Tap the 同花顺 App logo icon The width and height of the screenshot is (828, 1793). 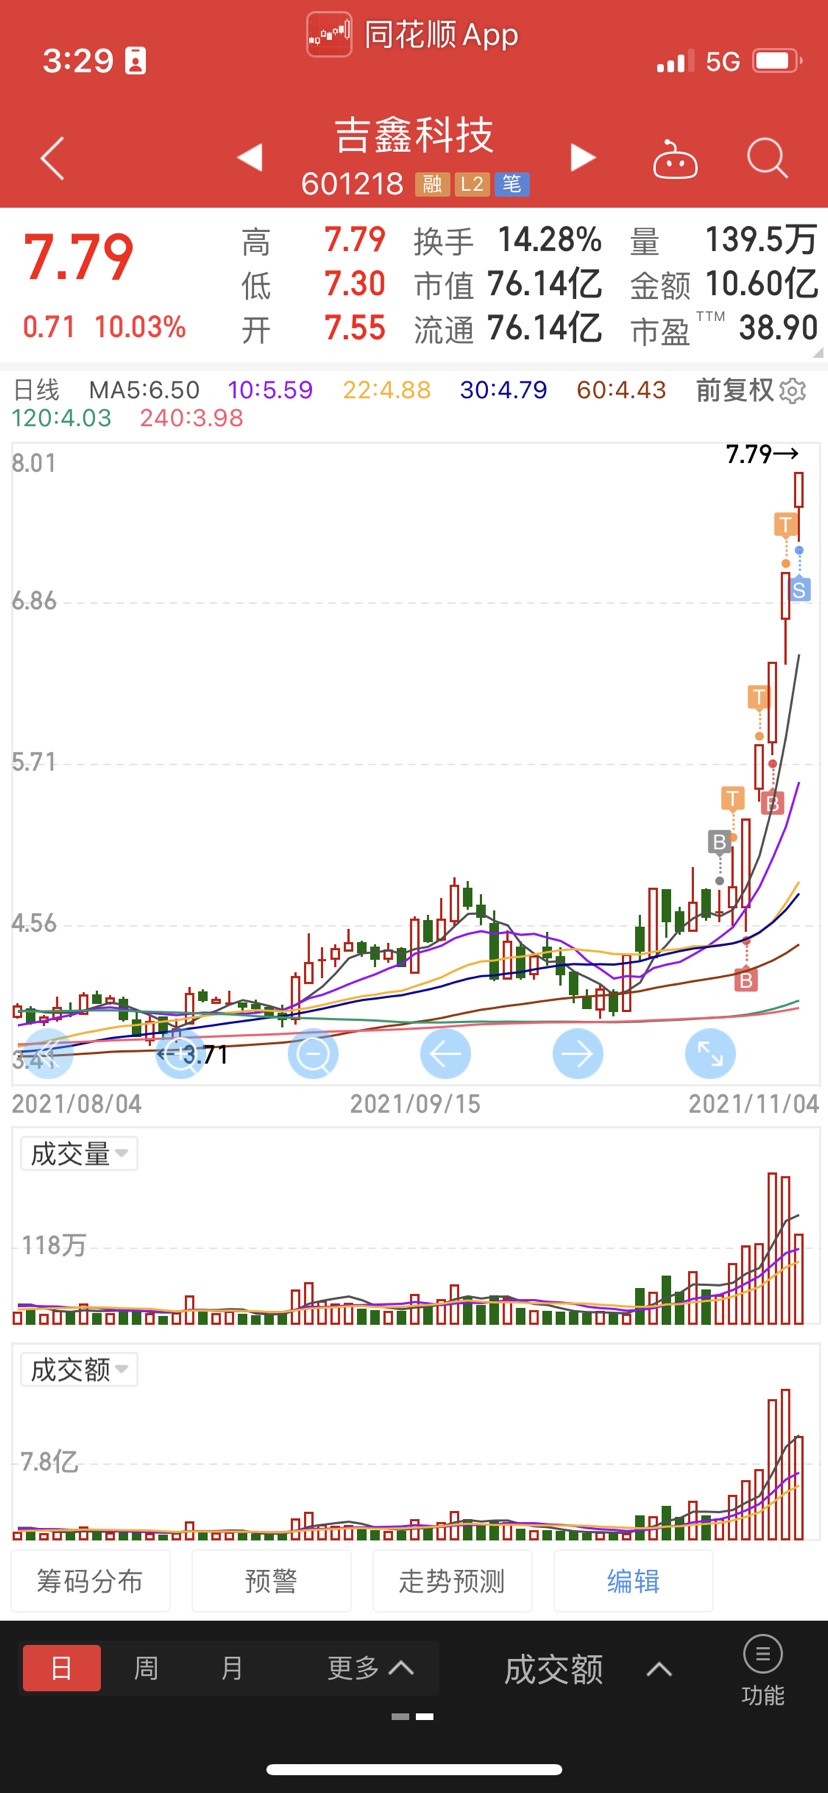click(x=329, y=35)
